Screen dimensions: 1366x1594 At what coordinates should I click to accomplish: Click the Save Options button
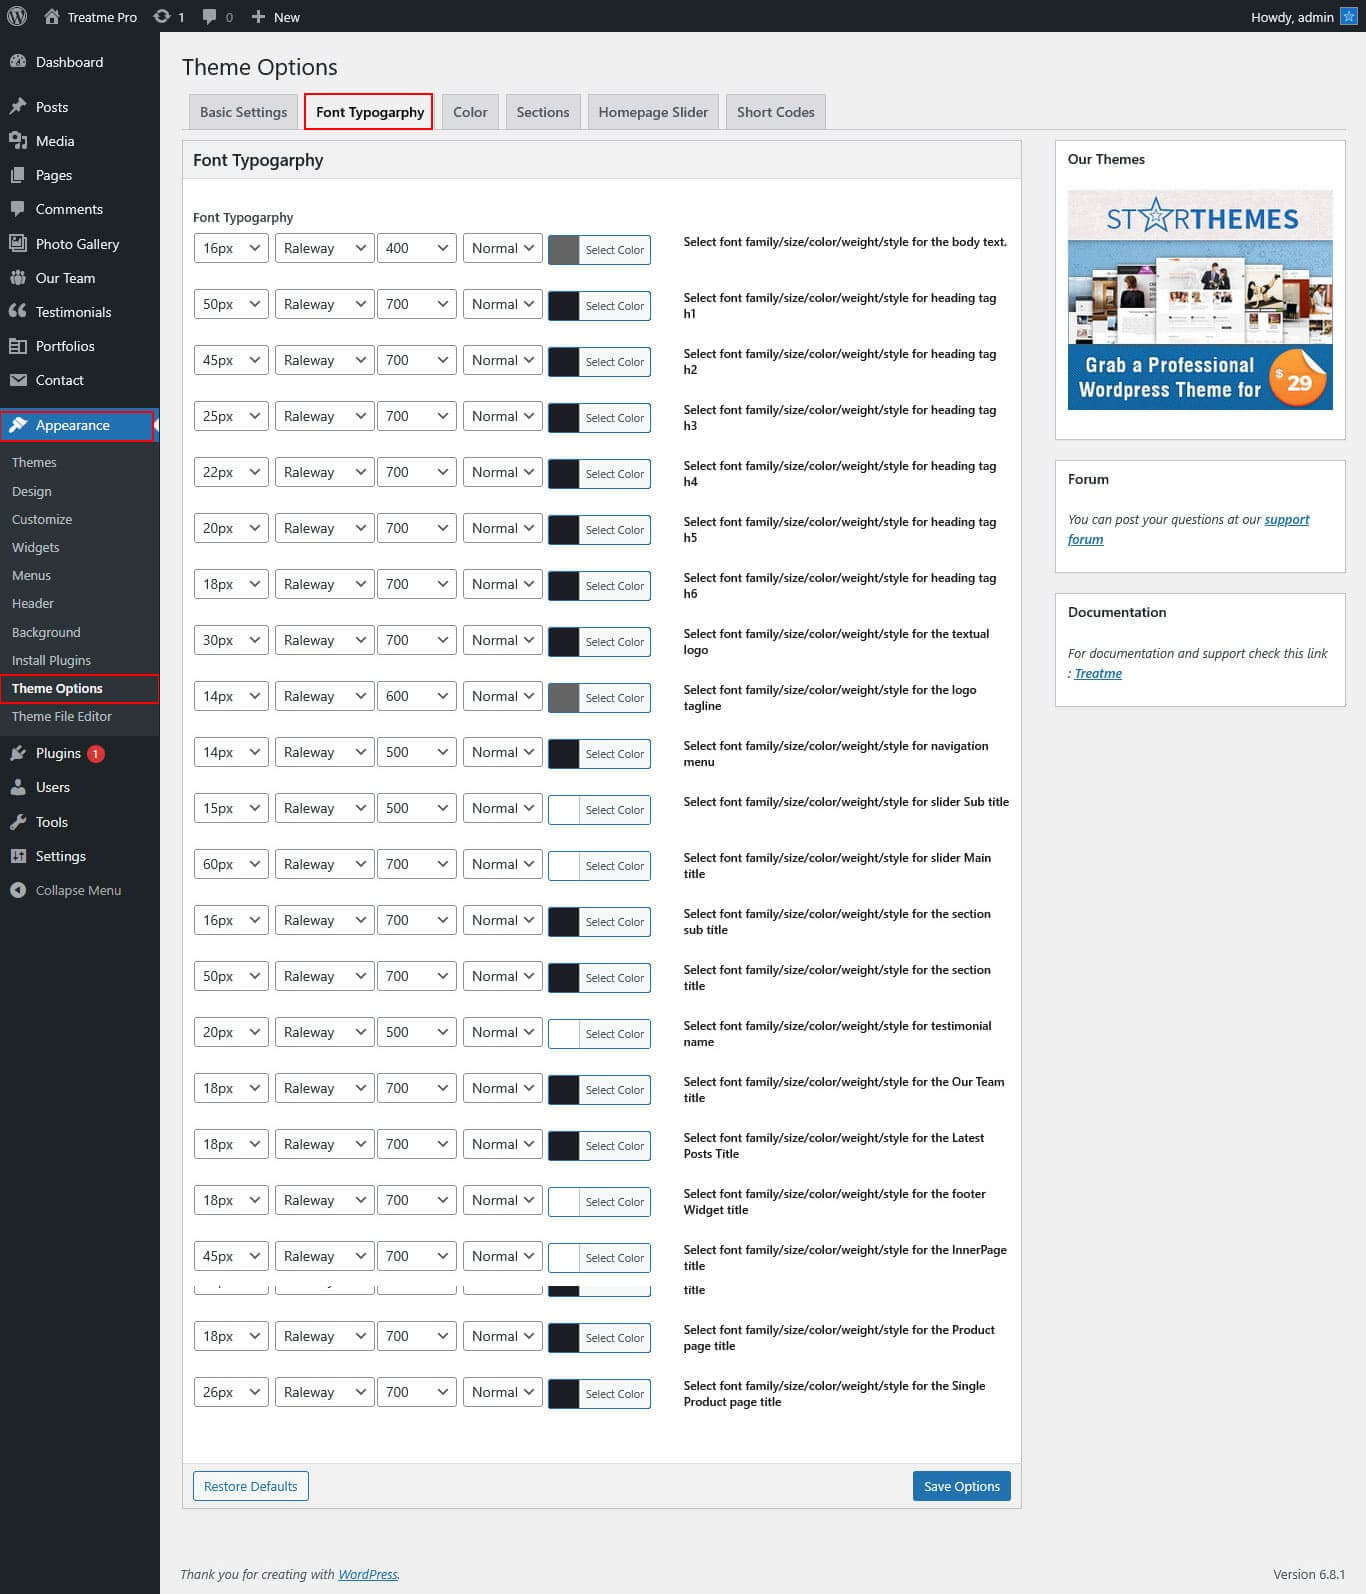click(961, 1486)
